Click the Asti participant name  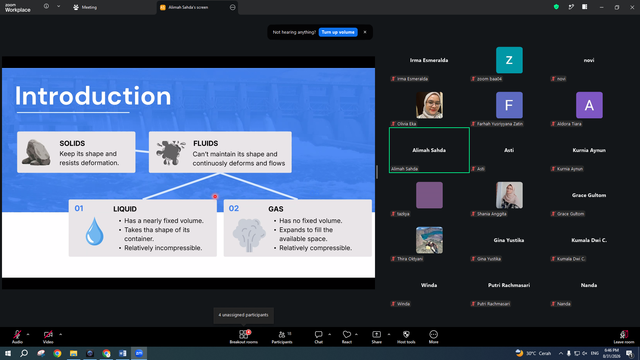pyautogui.click(x=509, y=150)
